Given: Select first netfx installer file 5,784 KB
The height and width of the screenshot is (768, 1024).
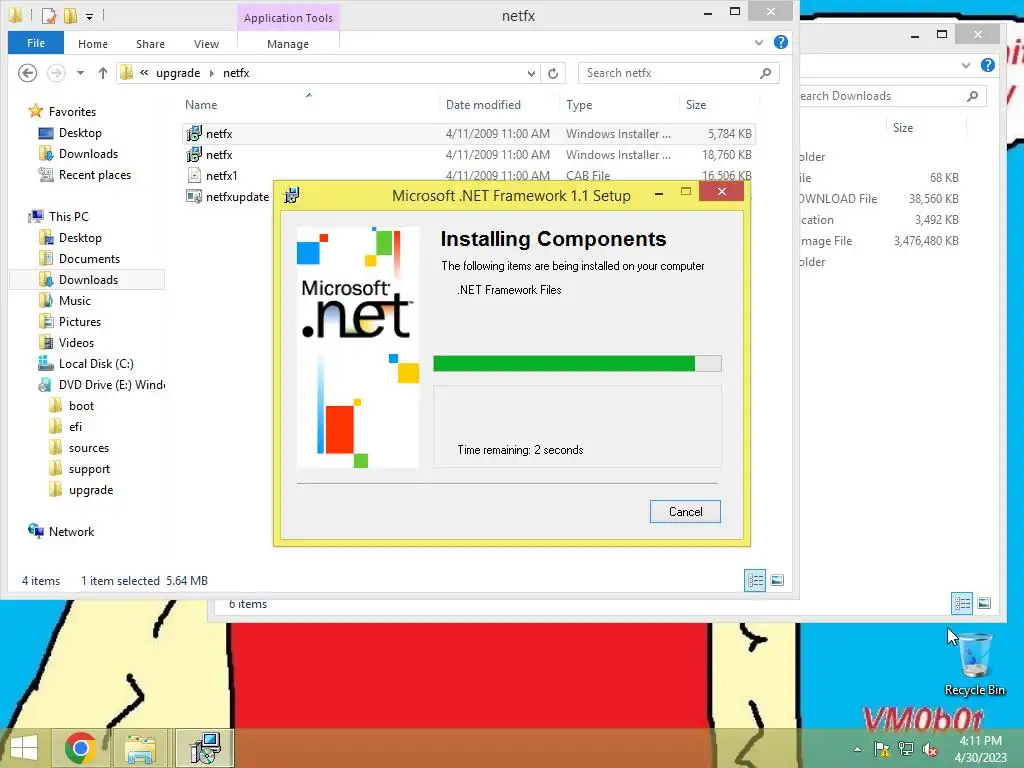Looking at the screenshot, I should [x=468, y=134].
